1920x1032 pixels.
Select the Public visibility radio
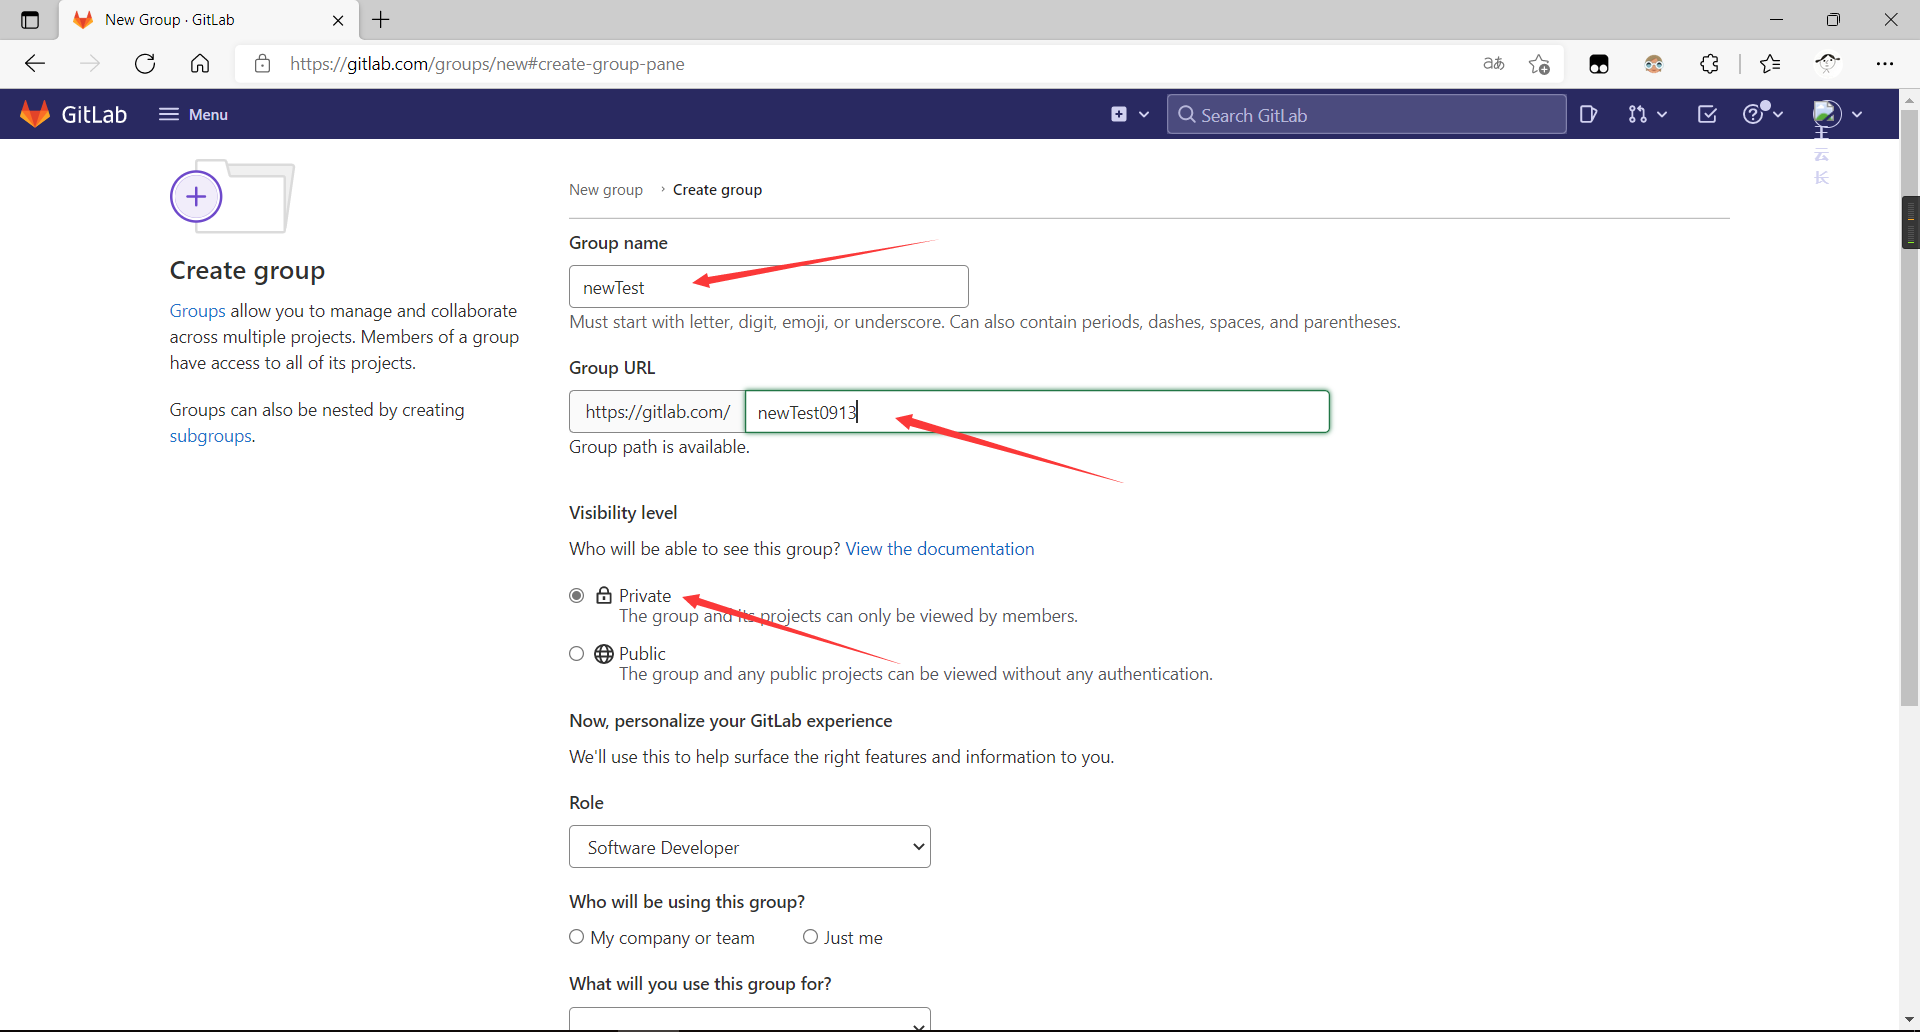577,654
